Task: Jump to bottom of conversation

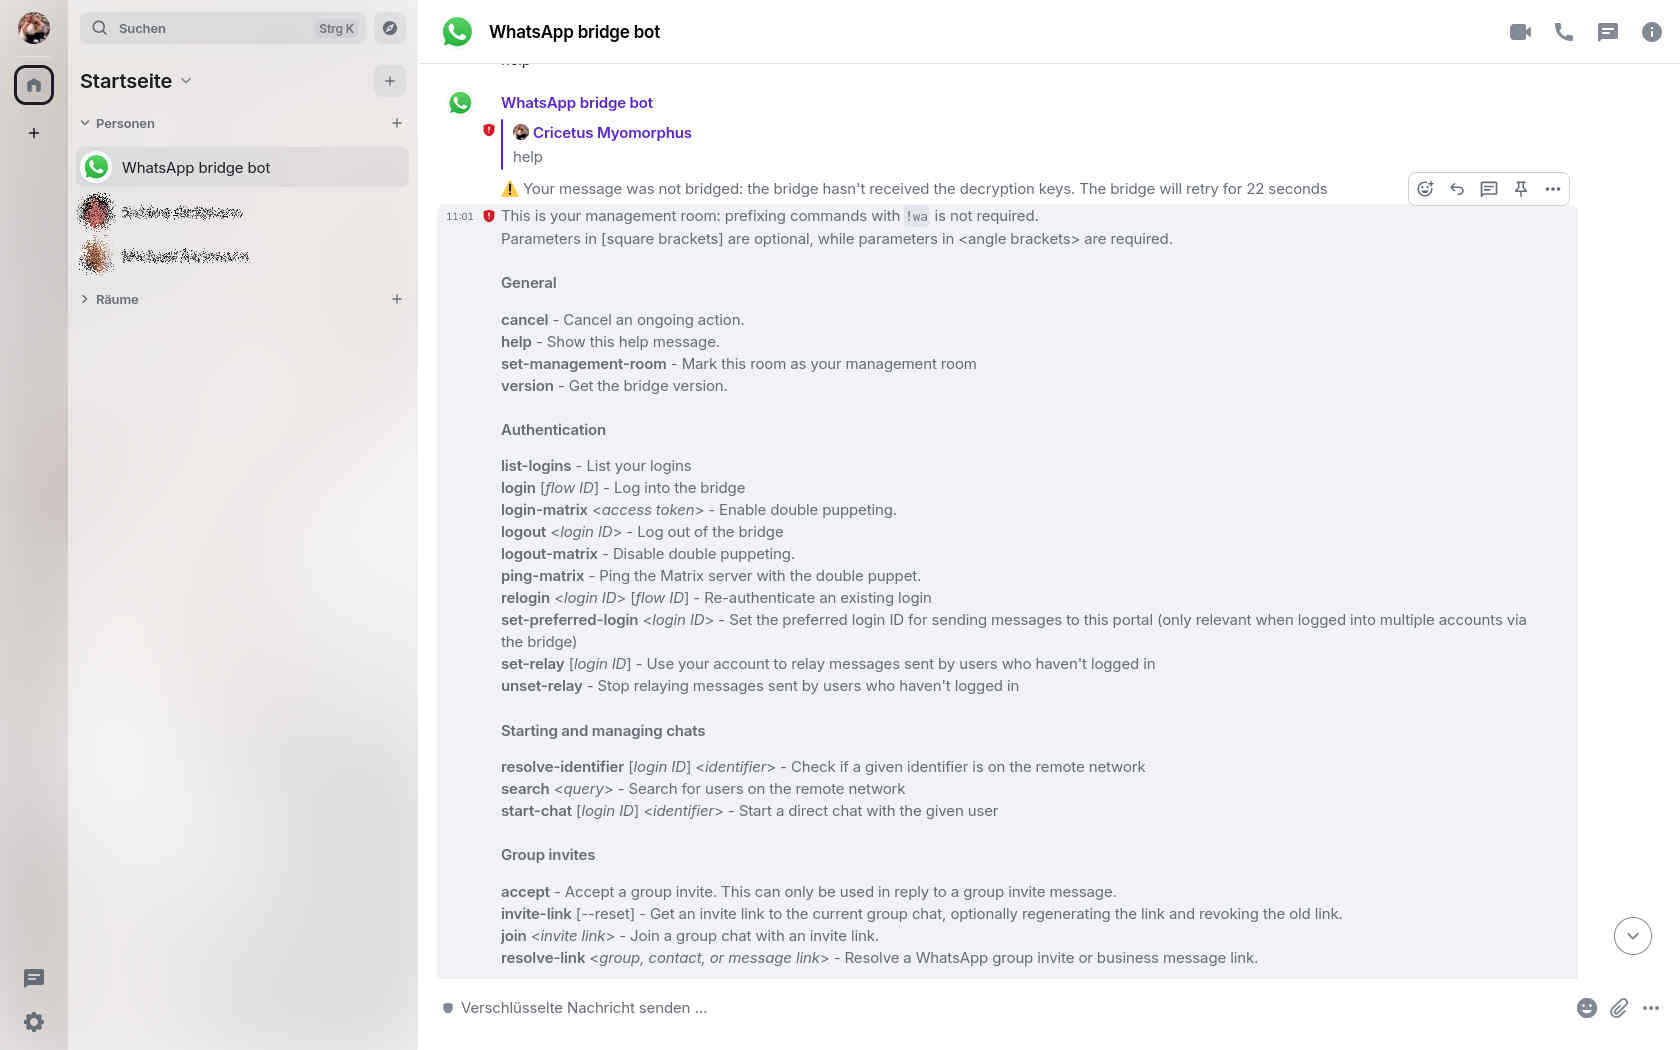Action: pos(1632,936)
